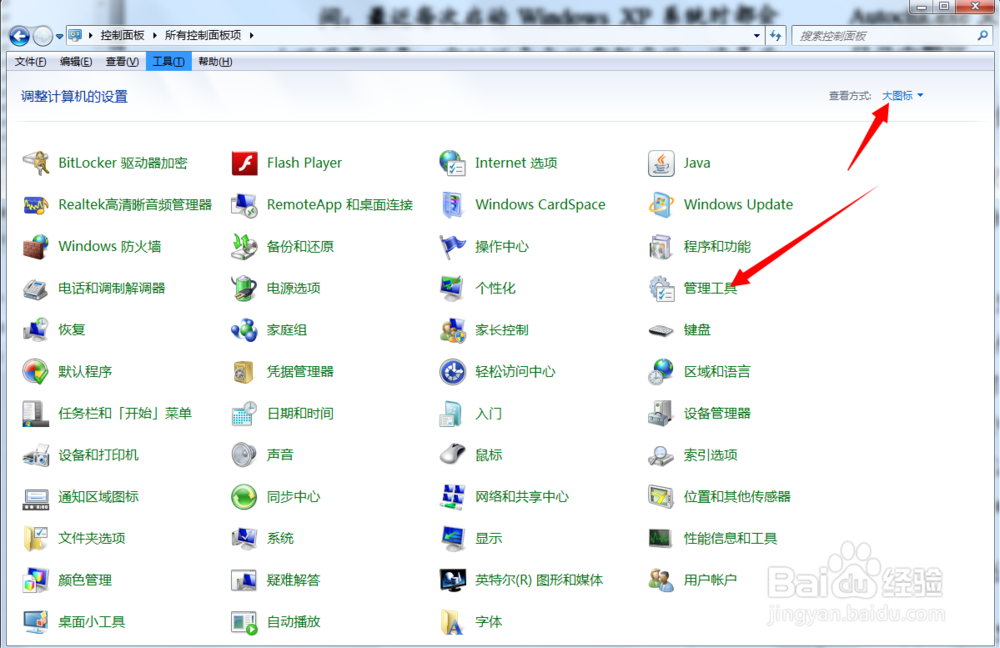Open 日期和时间 icon
Screen dimensions: 1000x648
click(244, 413)
